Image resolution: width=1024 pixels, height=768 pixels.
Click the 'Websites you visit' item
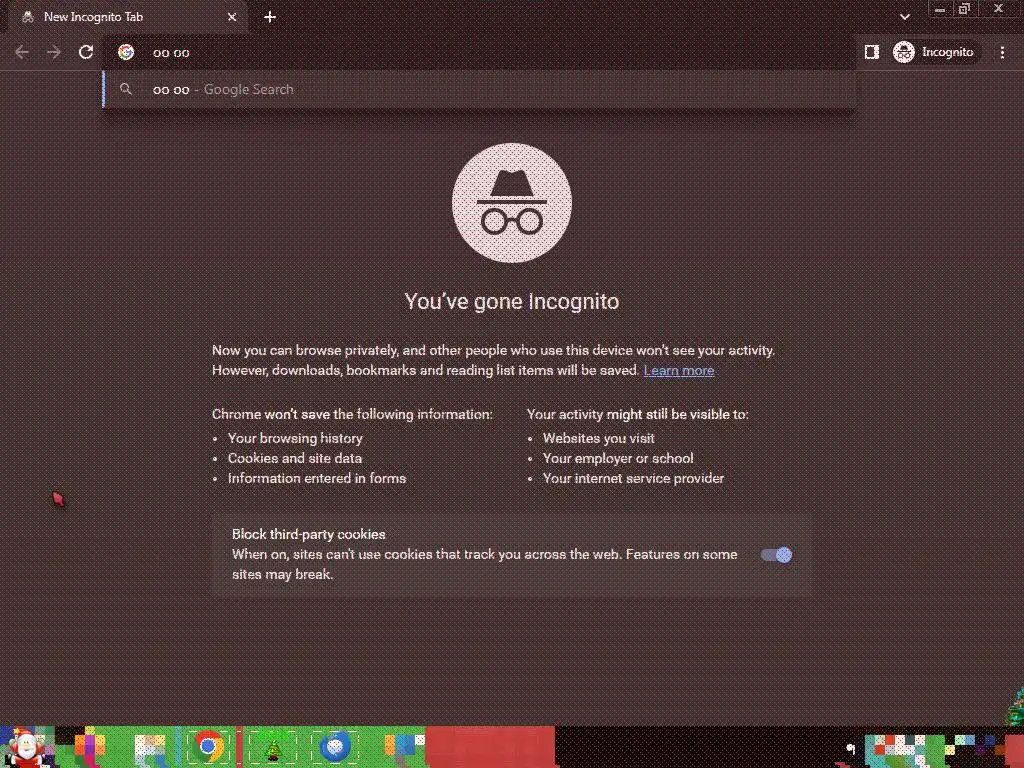pyautogui.click(x=598, y=438)
